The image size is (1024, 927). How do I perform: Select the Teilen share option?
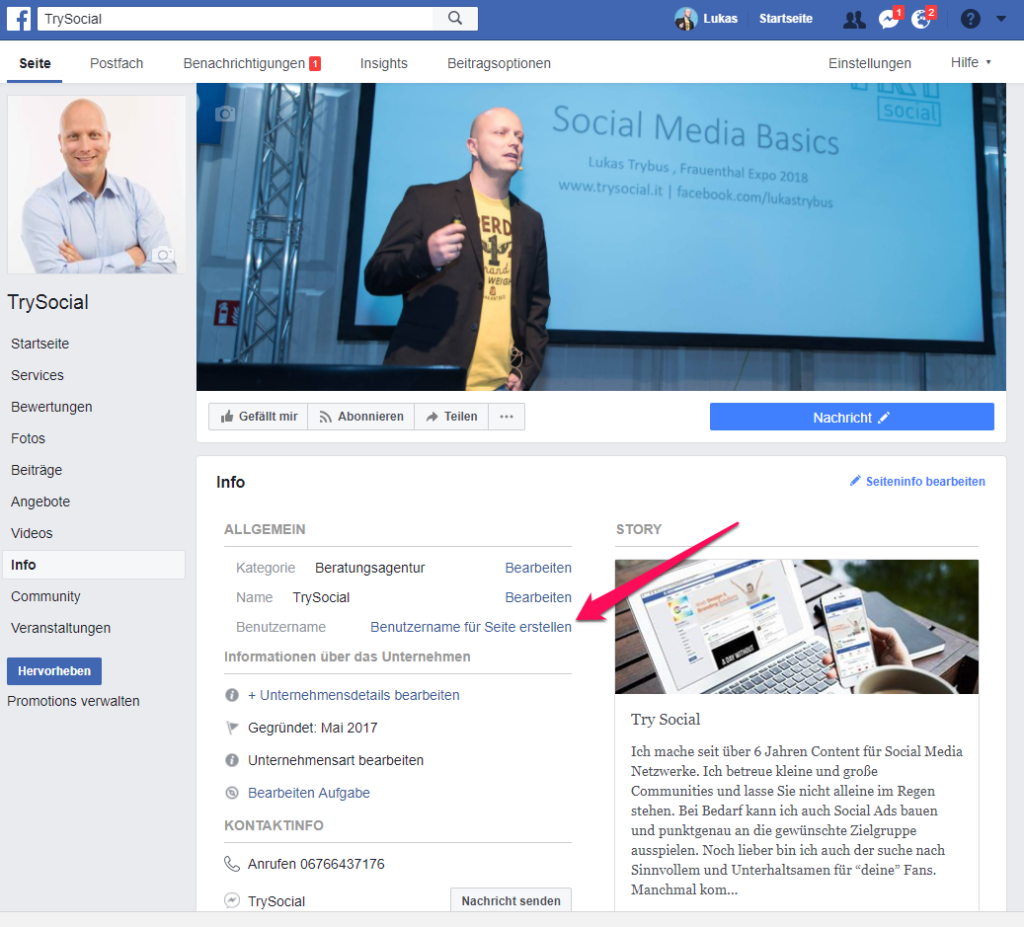[451, 416]
